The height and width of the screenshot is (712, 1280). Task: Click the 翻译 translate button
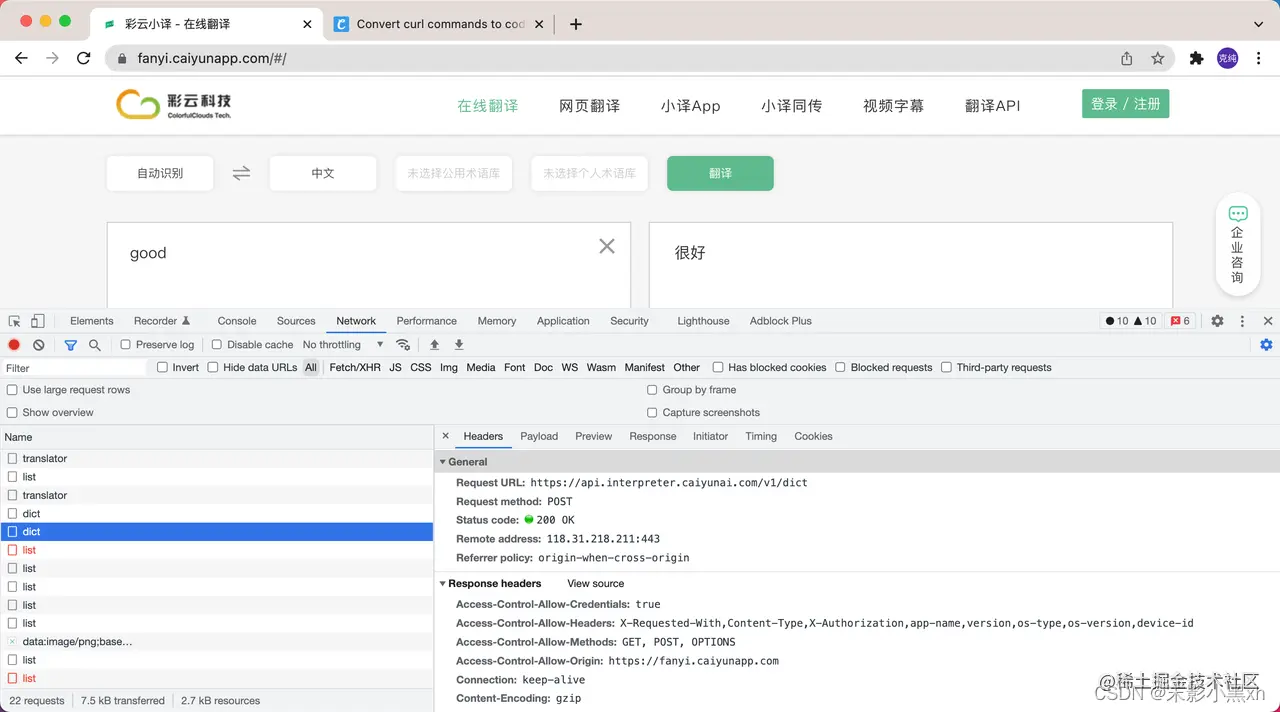[x=720, y=173]
